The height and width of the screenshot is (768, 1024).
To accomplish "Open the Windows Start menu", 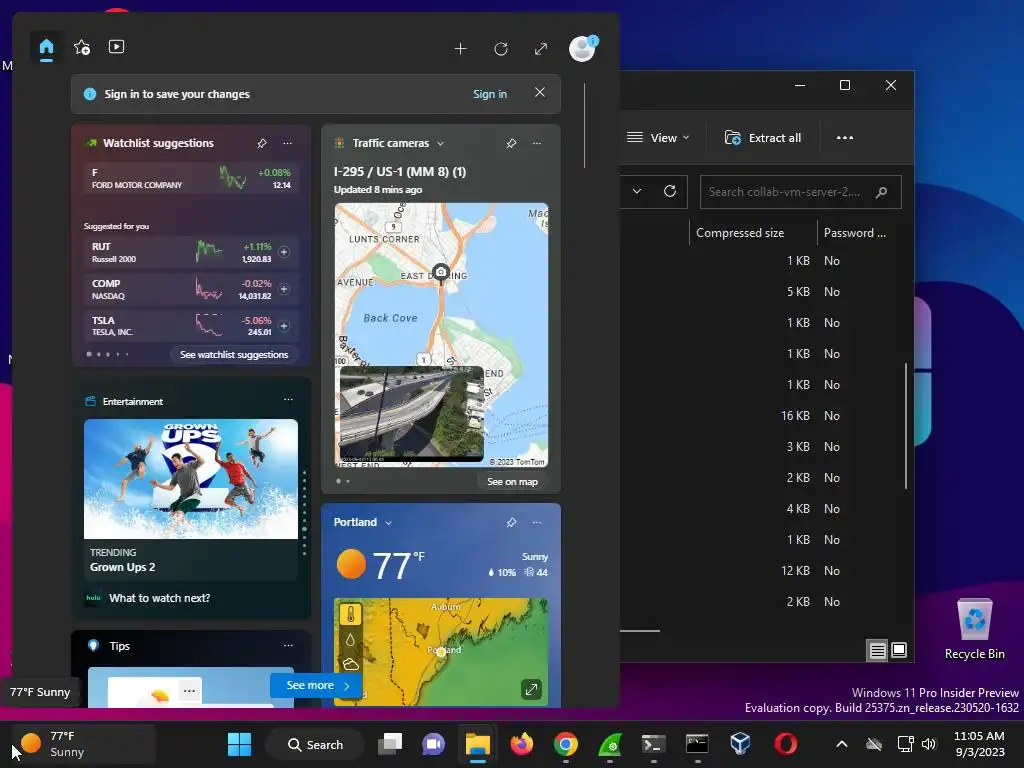I will [239, 744].
